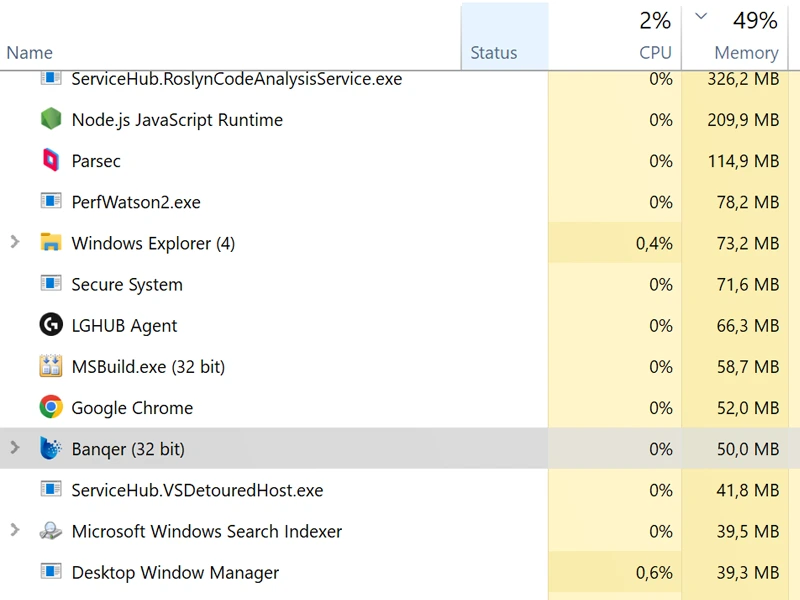Select the ServiceHub.RoslynCodeAnalysisService.exe process name
The width and height of the screenshot is (800, 600).
click(237, 79)
